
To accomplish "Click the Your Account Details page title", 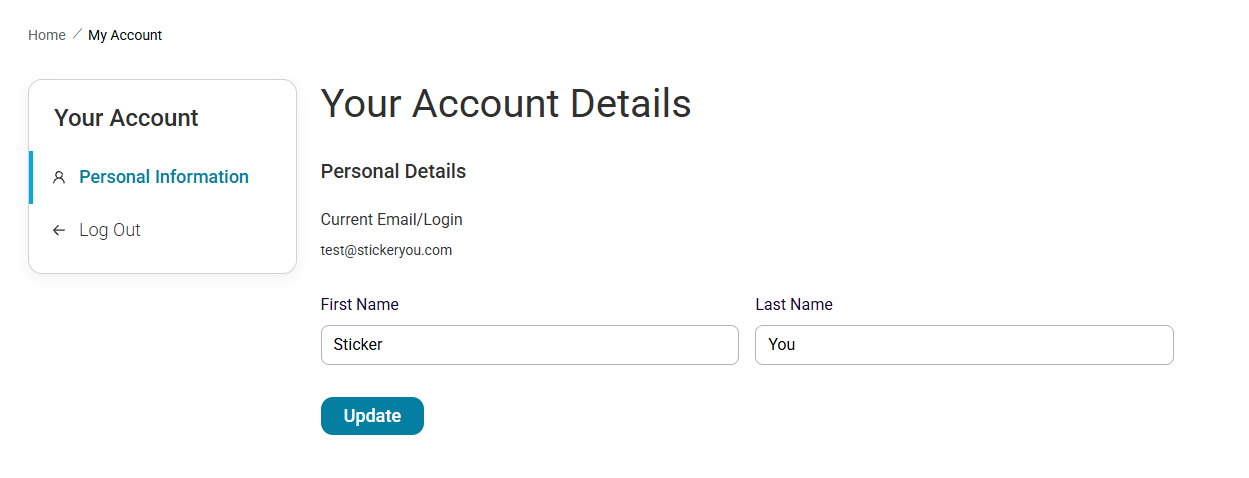I will (506, 104).
